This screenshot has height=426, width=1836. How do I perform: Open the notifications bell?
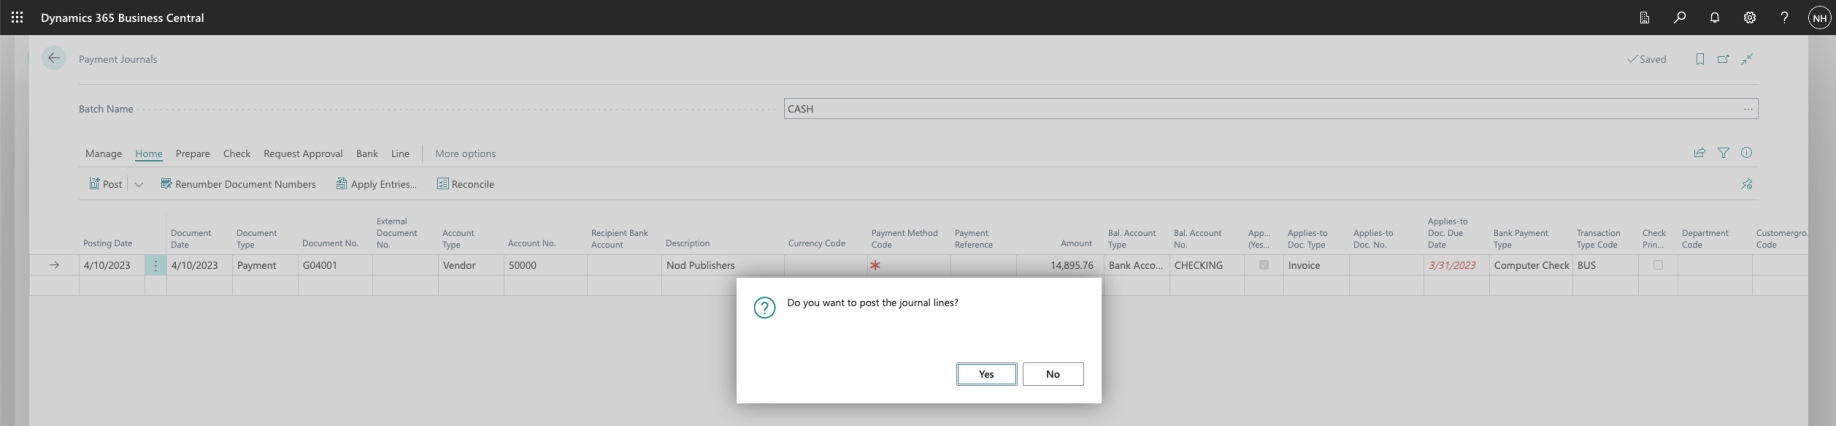pyautogui.click(x=1715, y=17)
